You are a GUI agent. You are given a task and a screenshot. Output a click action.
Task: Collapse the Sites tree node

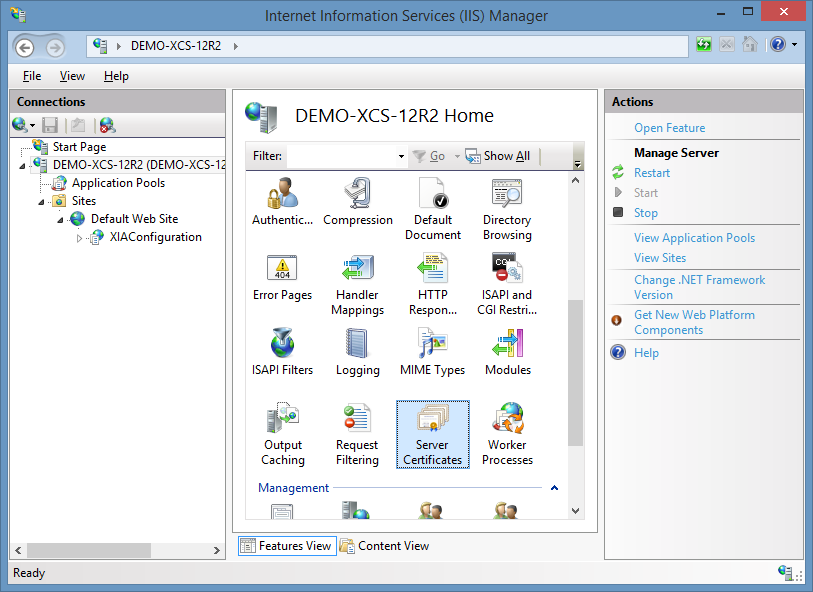tap(41, 202)
